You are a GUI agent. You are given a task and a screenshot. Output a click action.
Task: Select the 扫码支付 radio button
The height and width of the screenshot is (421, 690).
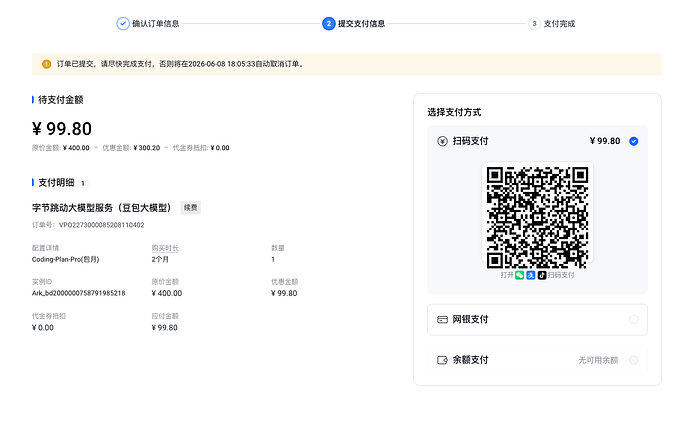[x=634, y=141]
